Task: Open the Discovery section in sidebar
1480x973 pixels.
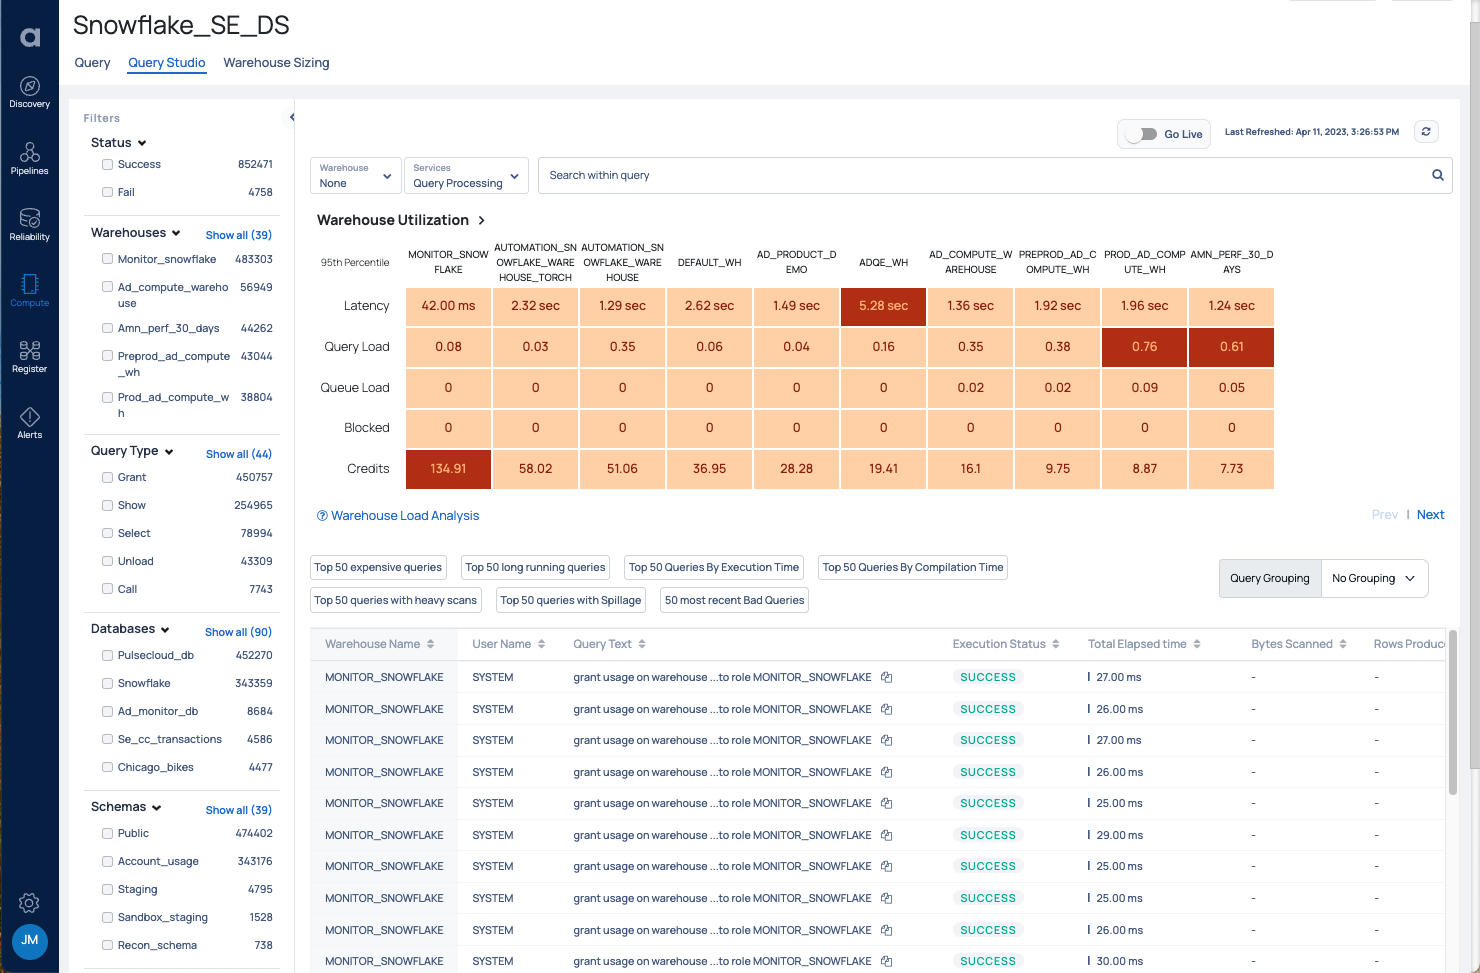Action: click(x=29, y=92)
